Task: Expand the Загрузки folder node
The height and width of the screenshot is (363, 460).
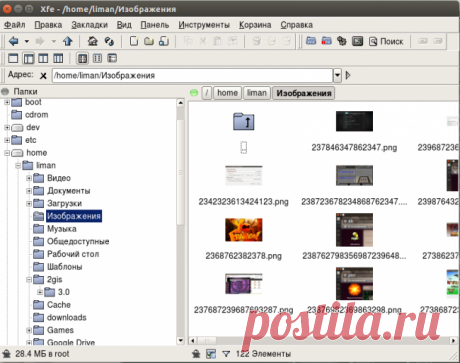Action: 29,203
